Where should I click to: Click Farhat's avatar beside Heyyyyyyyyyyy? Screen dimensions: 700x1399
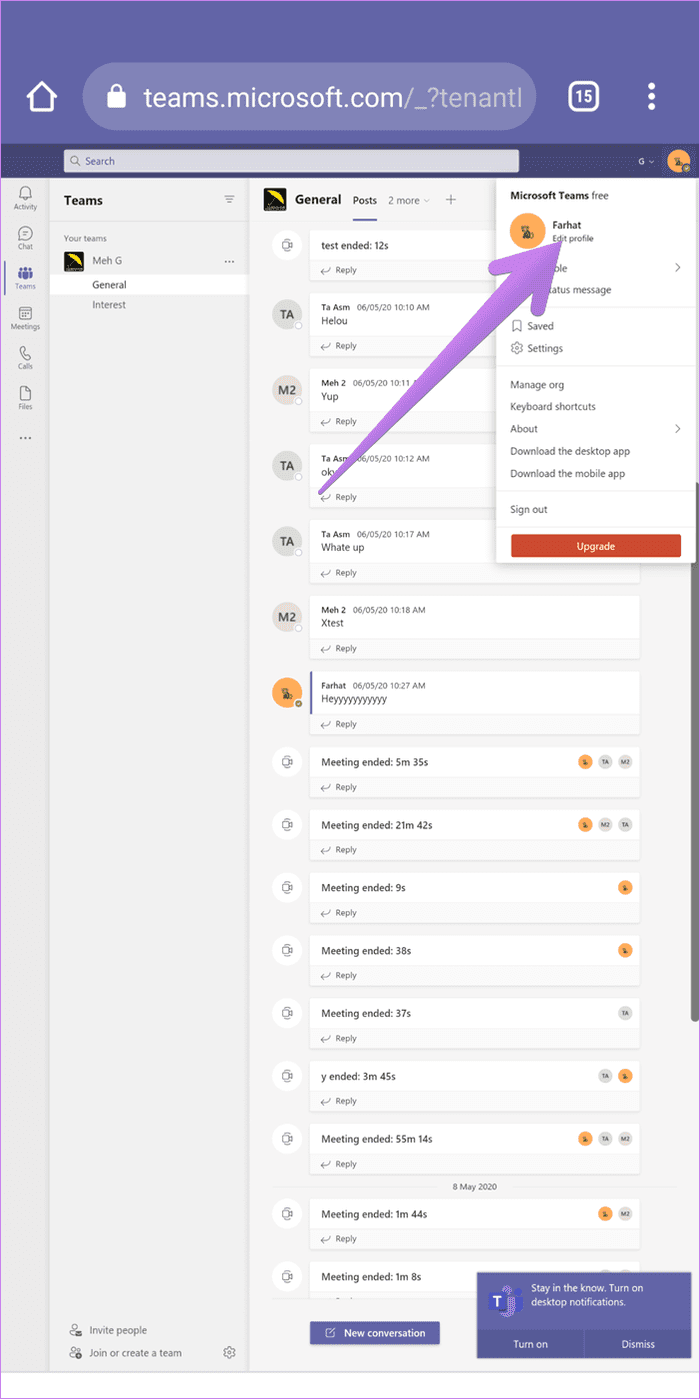287,692
